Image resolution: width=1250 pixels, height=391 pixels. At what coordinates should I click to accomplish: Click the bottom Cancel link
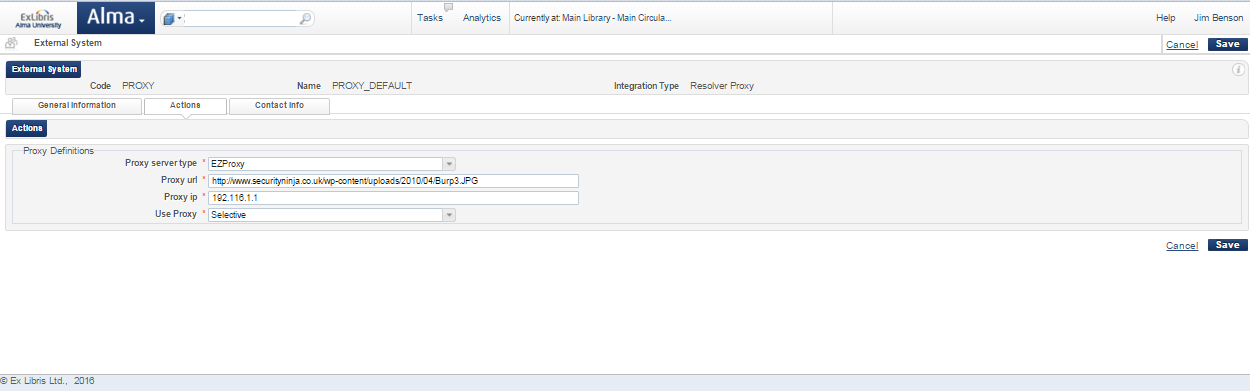(1182, 246)
